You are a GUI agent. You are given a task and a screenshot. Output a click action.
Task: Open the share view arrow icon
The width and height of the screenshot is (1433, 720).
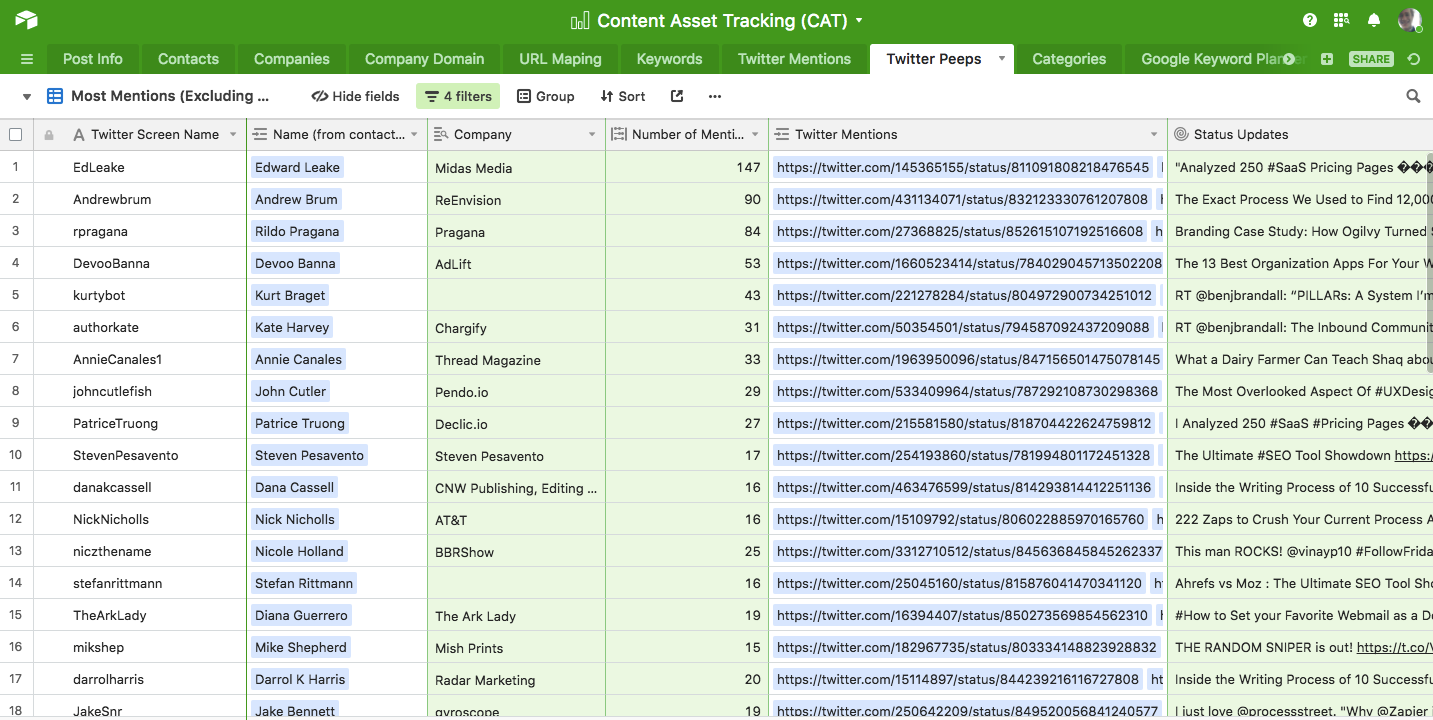coord(677,96)
